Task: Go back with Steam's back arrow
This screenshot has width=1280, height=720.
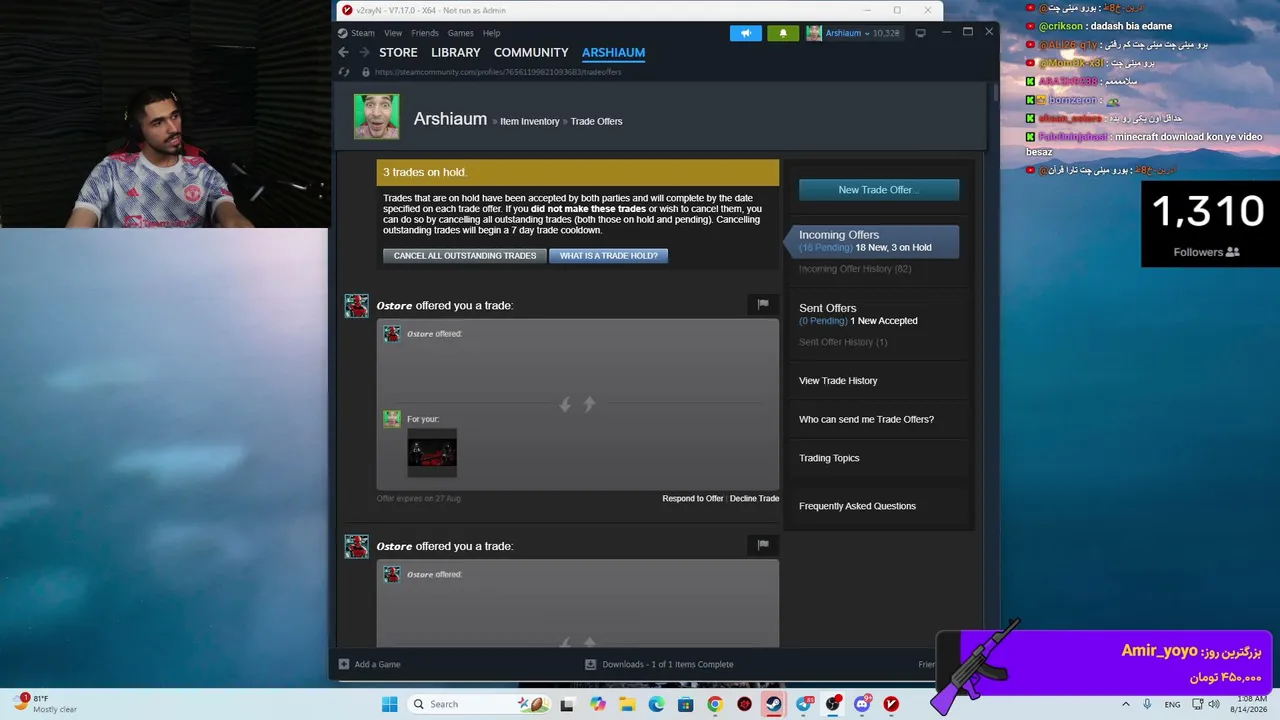Action: [x=343, y=52]
